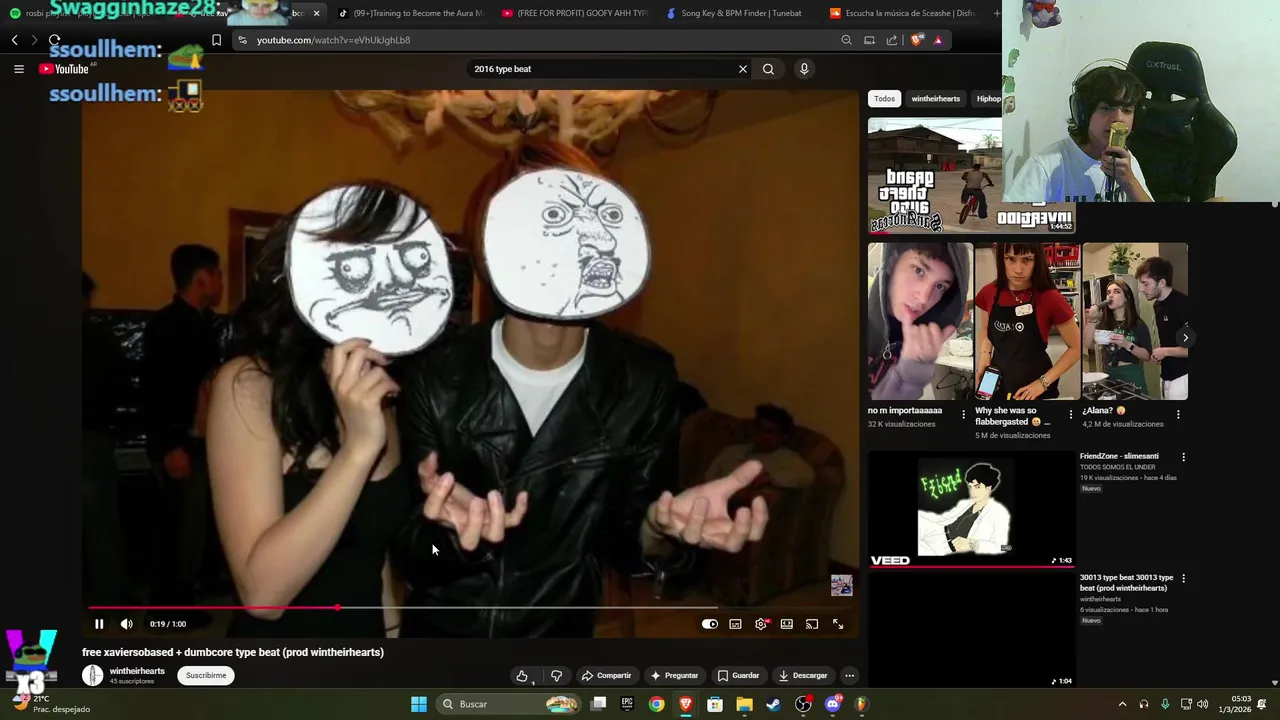Share page icon in address bar
This screenshot has width=1280, height=720.
891,40
